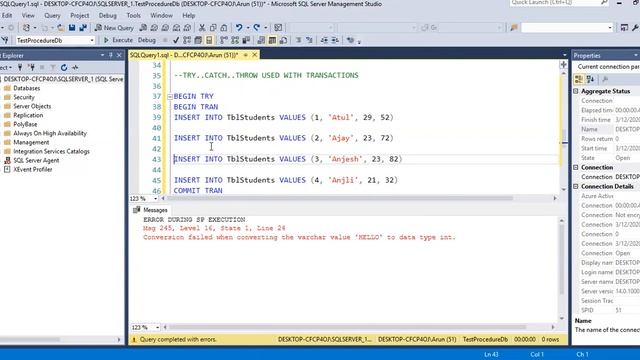The width and height of the screenshot is (640, 360).
Task: Open the Redo history dropdown arrow
Action: (x=265, y=28)
